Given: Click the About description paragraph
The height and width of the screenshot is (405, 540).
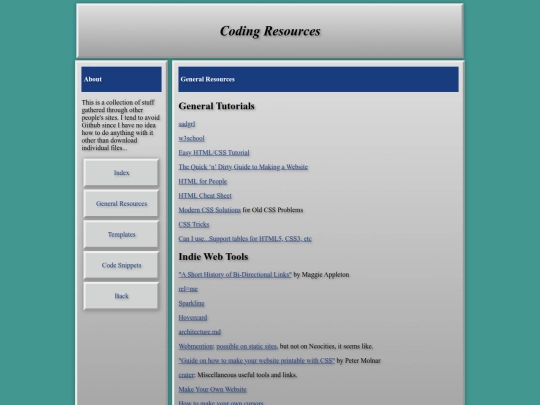Looking at the screenshot, I should point(121,125).
